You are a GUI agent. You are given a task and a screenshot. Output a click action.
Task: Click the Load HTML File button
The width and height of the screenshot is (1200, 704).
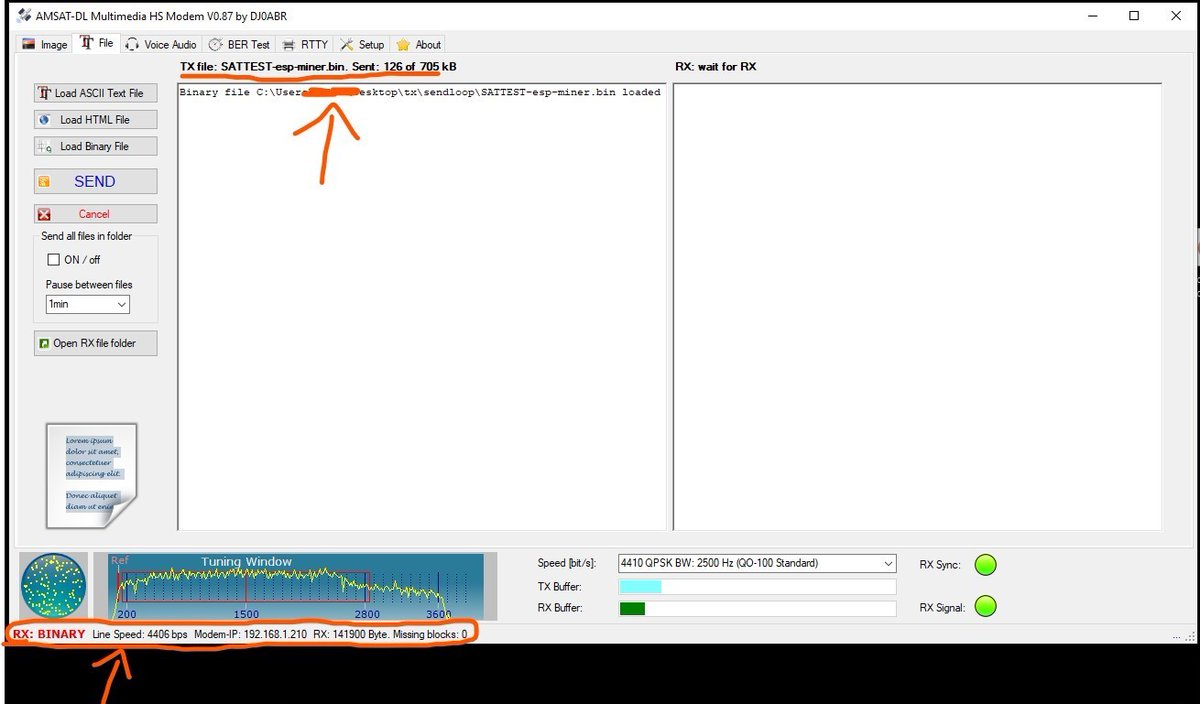tap(95, 119)
